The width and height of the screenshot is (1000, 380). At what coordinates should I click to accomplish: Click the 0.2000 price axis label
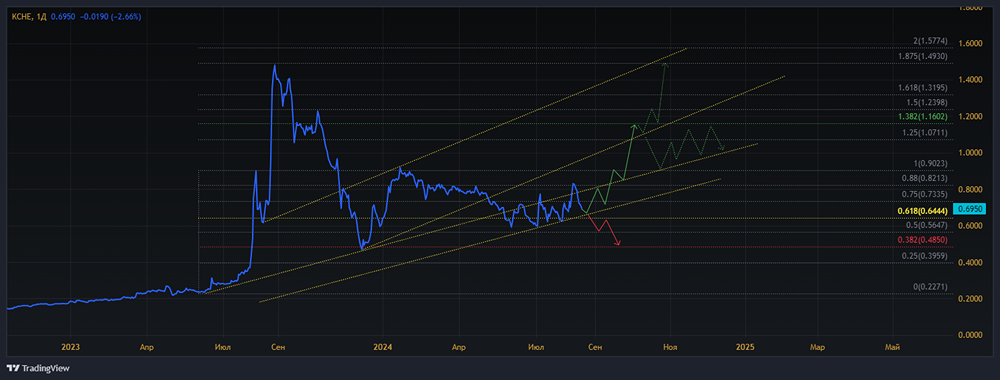coord(970,298)
